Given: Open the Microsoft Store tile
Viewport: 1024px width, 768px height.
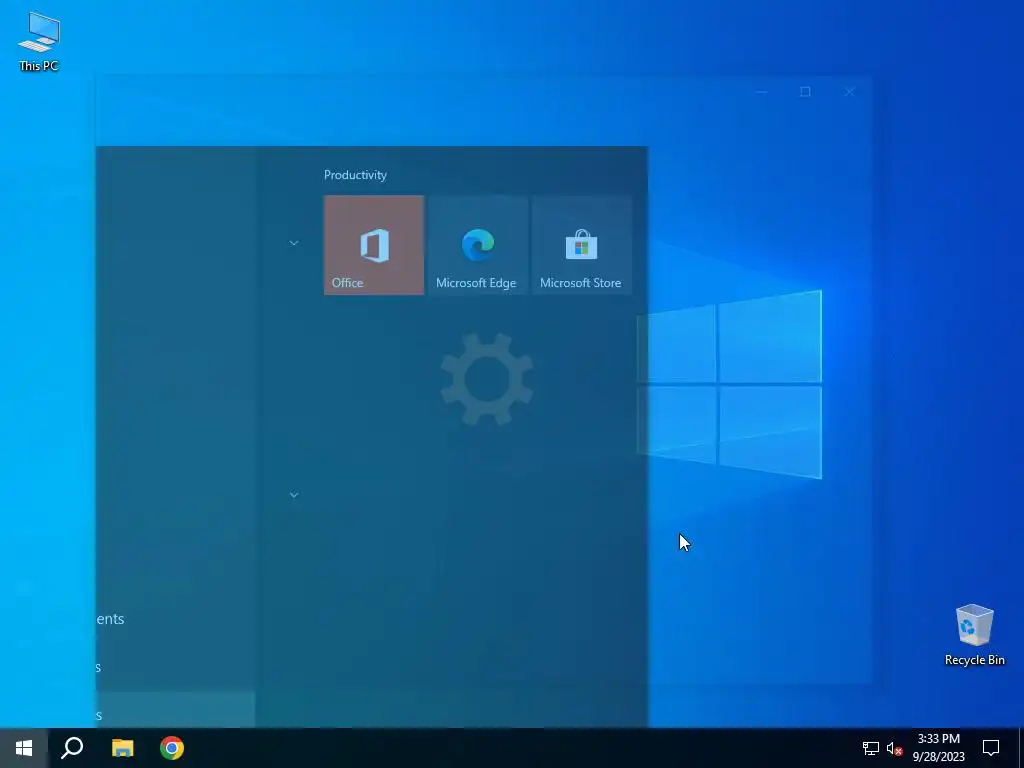Looking at the screenshot, I should 581,245.
